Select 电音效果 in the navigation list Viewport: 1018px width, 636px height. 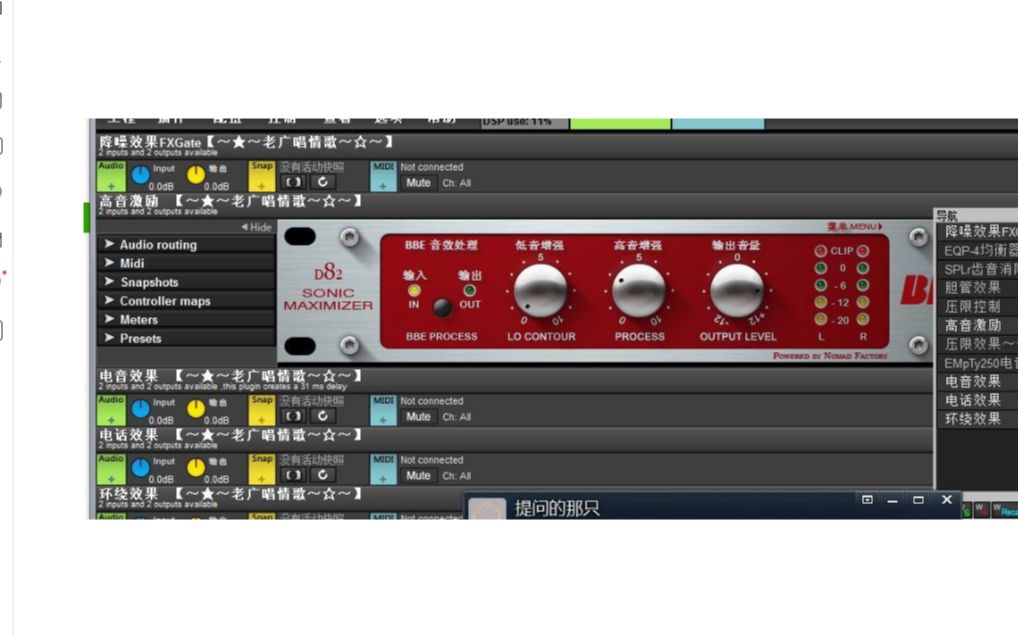point(978,382)
